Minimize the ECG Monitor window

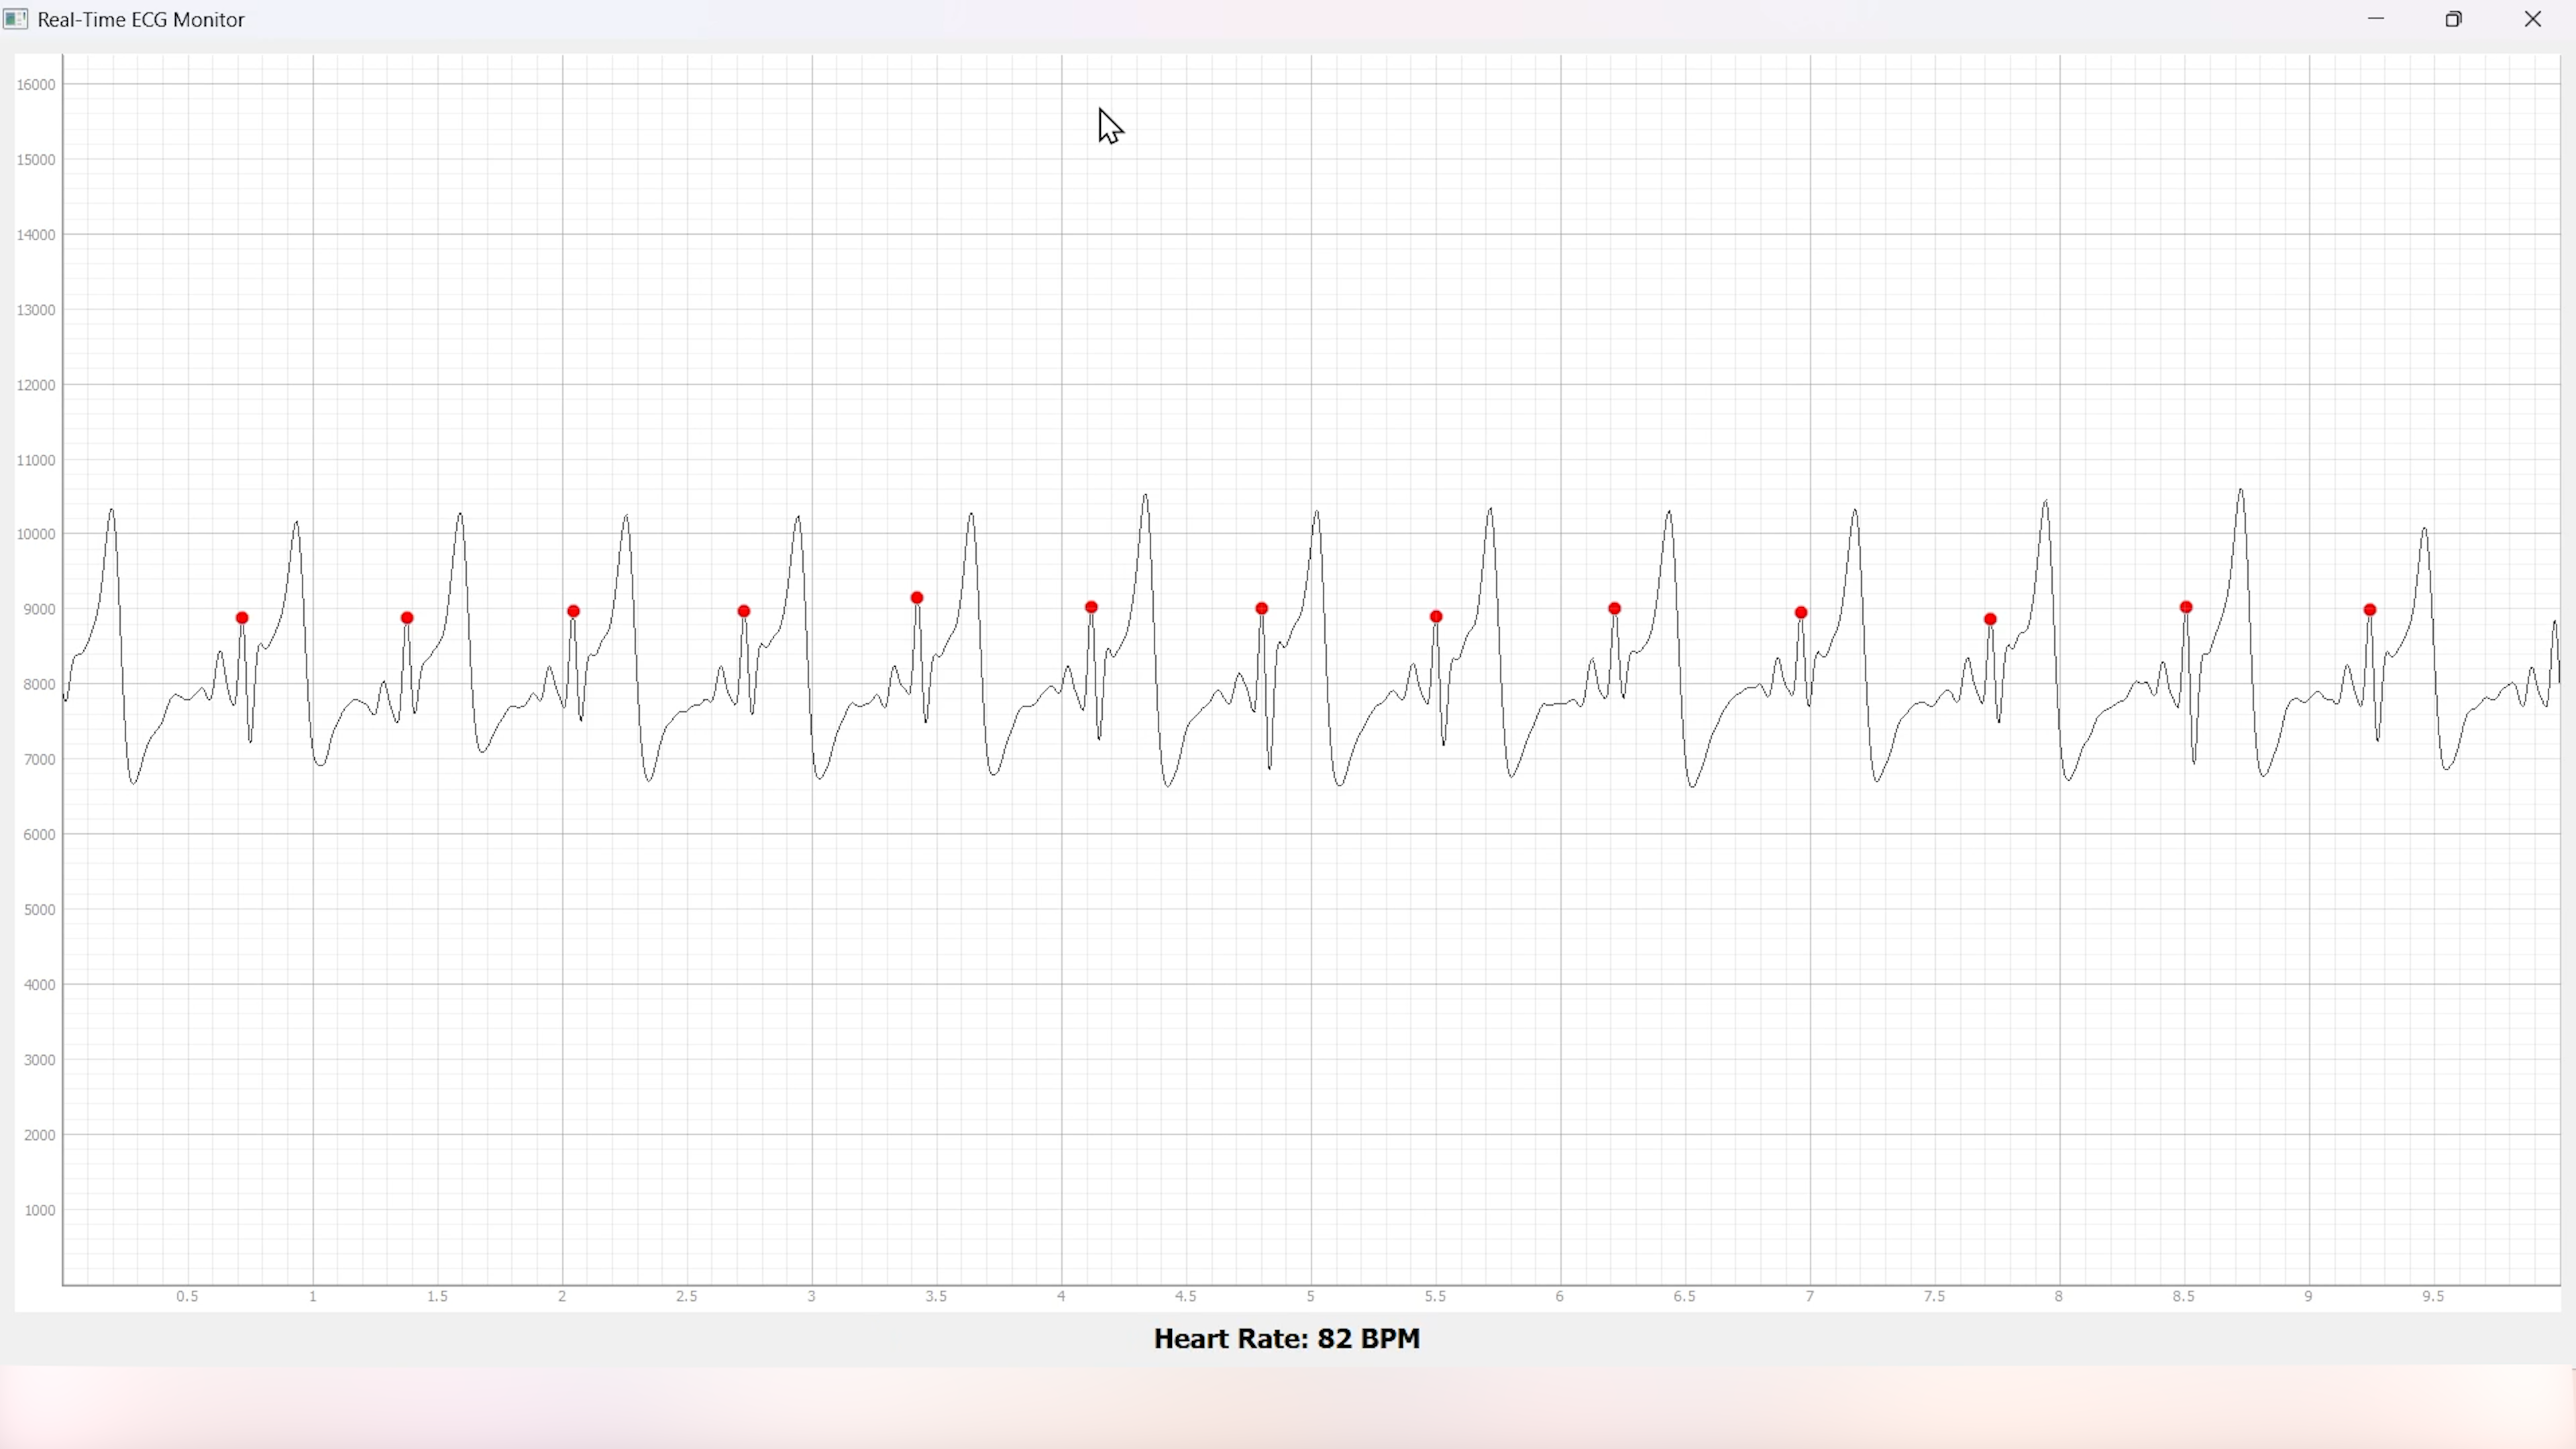pos(2377,19)
